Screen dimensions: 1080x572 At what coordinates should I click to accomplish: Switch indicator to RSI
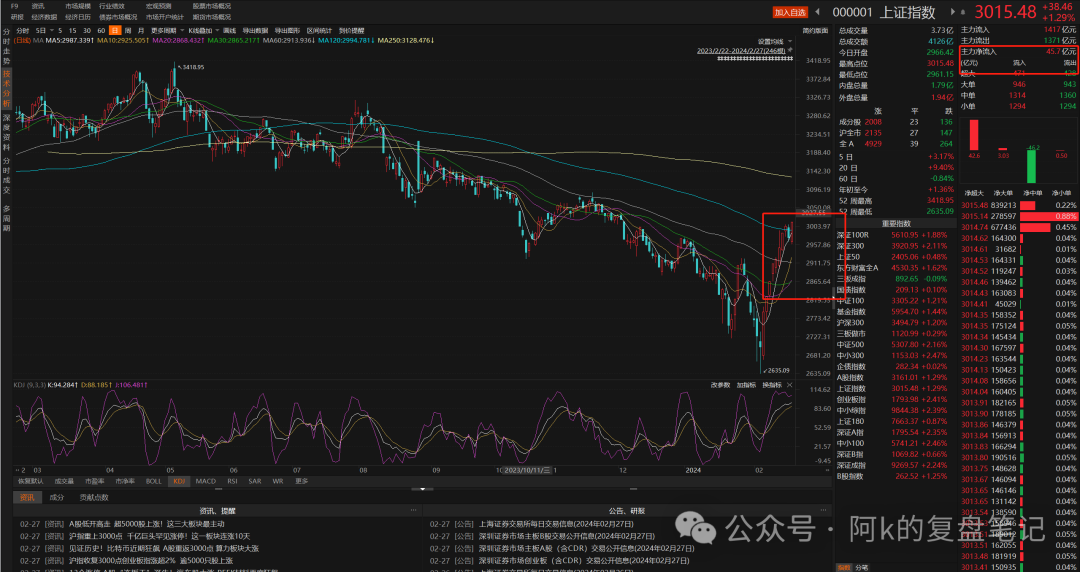[x=232, y=481]
